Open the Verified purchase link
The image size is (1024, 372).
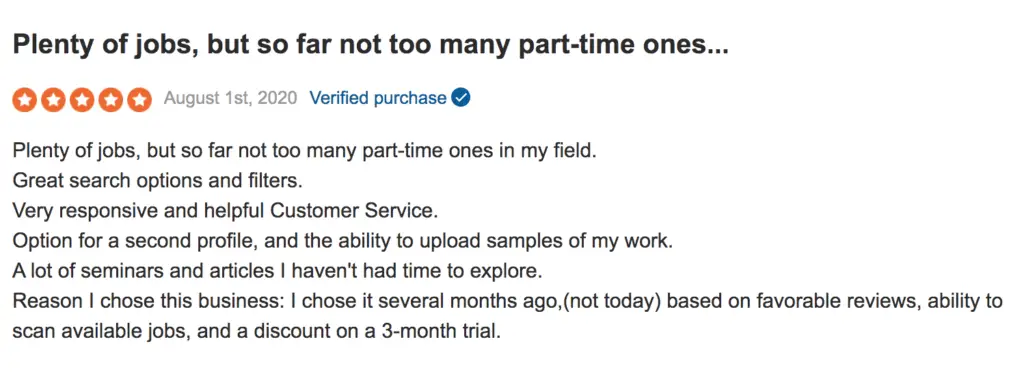point(377,99)
